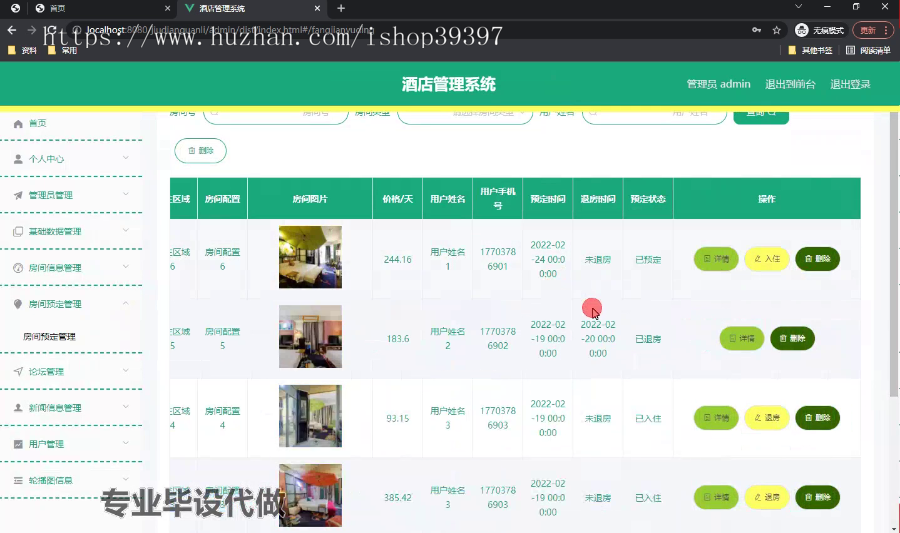
Task: Delete the 93.15 price row
Action: point(817,418)
